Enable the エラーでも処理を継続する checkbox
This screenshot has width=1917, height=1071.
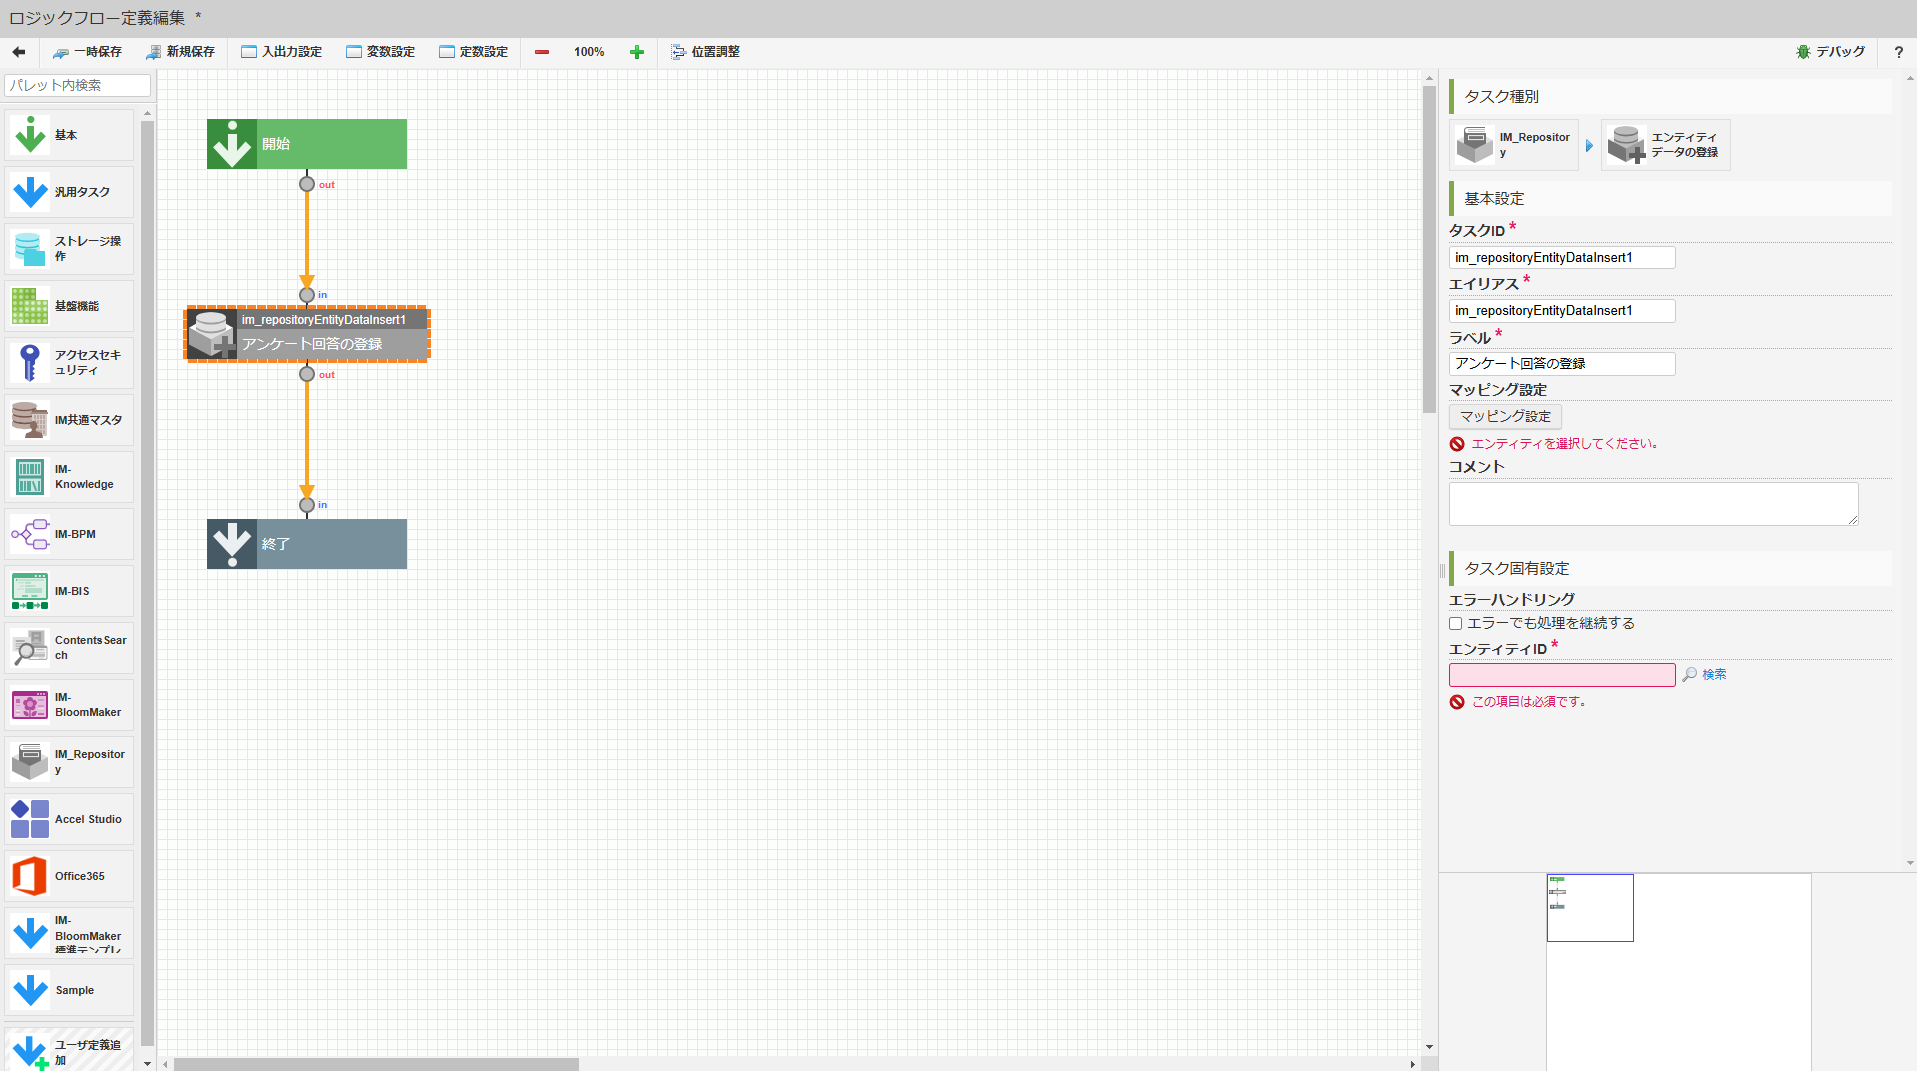click(x=1455, y=623)
